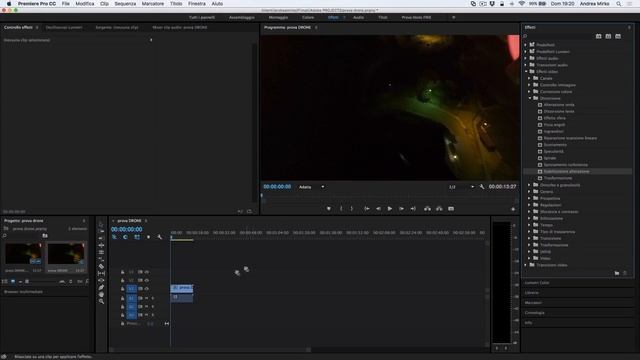Click Mark In button in Program monitor
The height and width of the screenshot is (360, 640).
tap(341, 209)
